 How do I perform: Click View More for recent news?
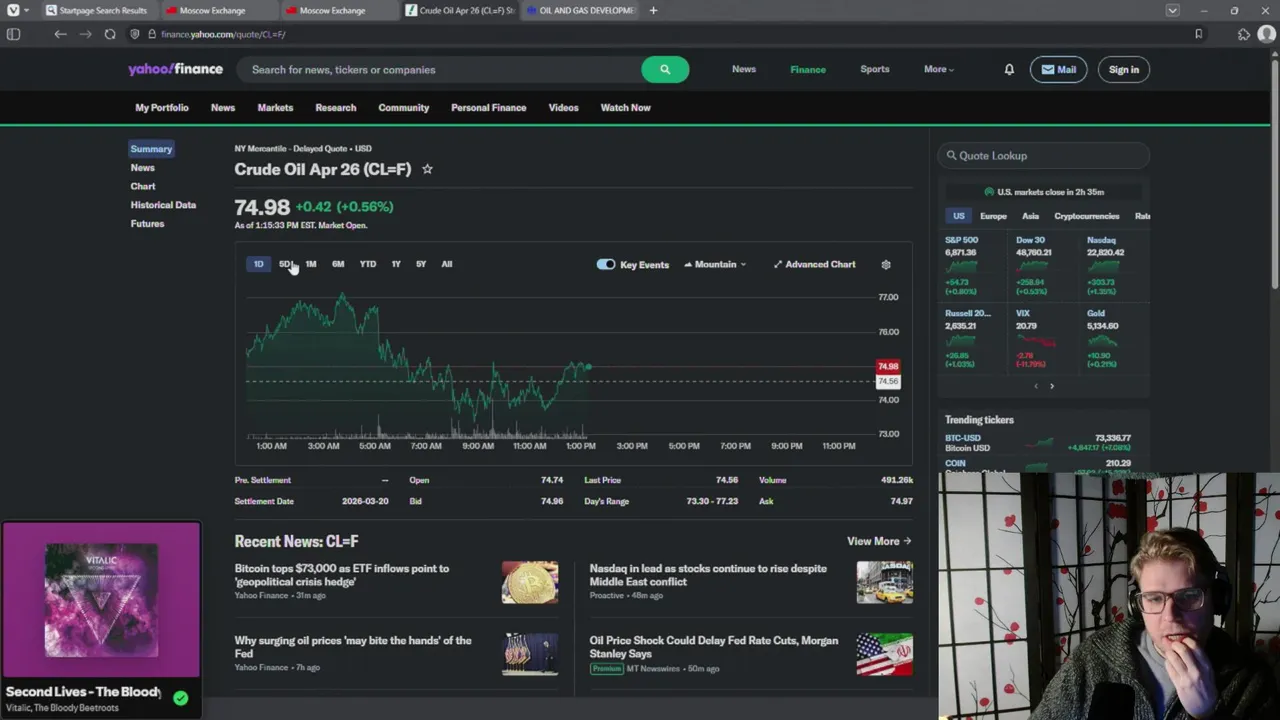(879, 541)
